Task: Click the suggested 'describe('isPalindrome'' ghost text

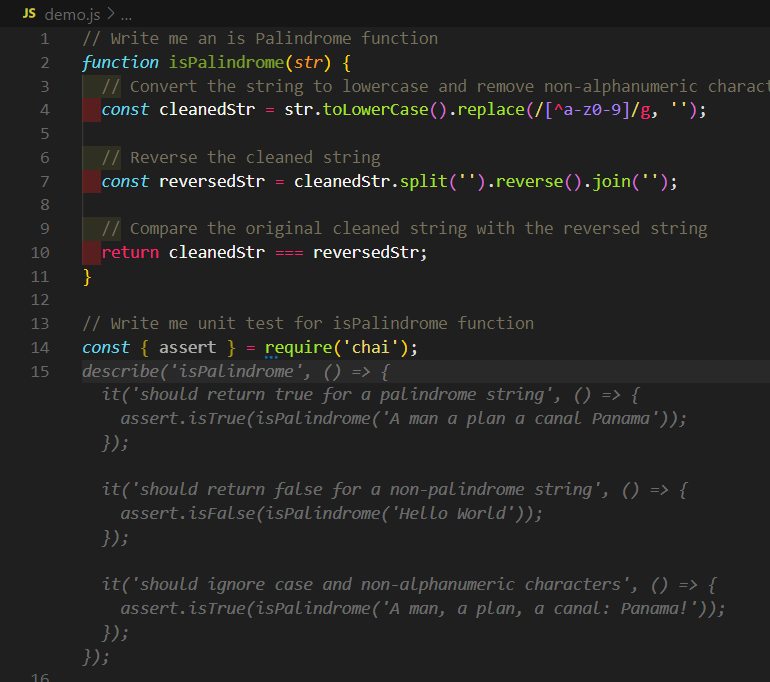Action: tap(195, 372)
